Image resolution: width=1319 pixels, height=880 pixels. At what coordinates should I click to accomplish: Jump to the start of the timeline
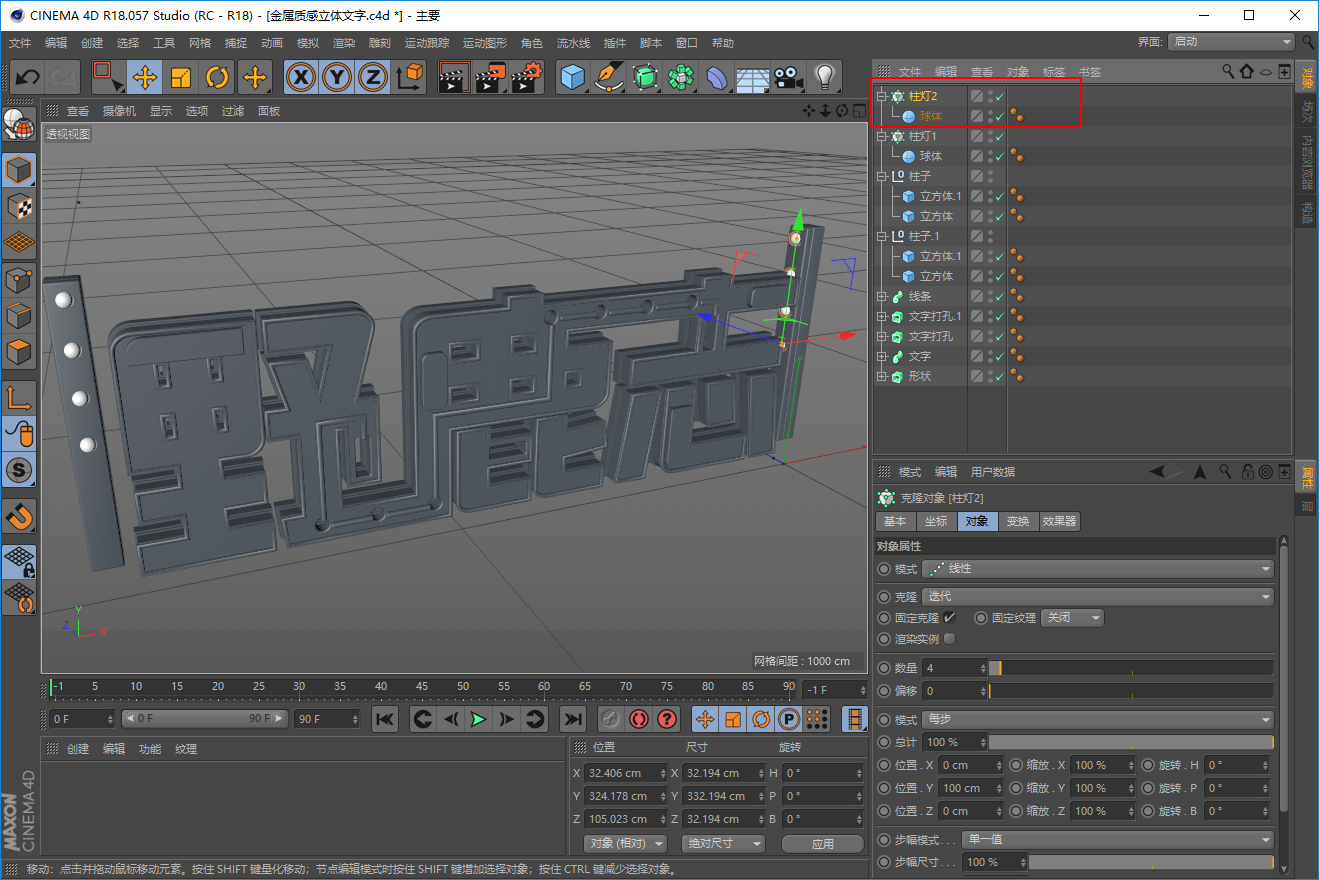coord(385,719)
